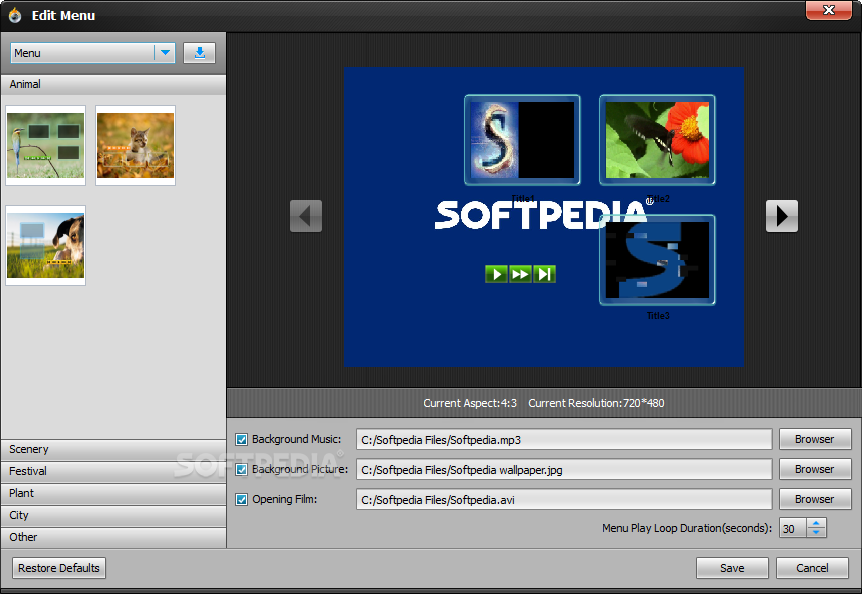Click the Current Aspect 4:3 status text
Screen dimensions: 862x594
(470, 403)
